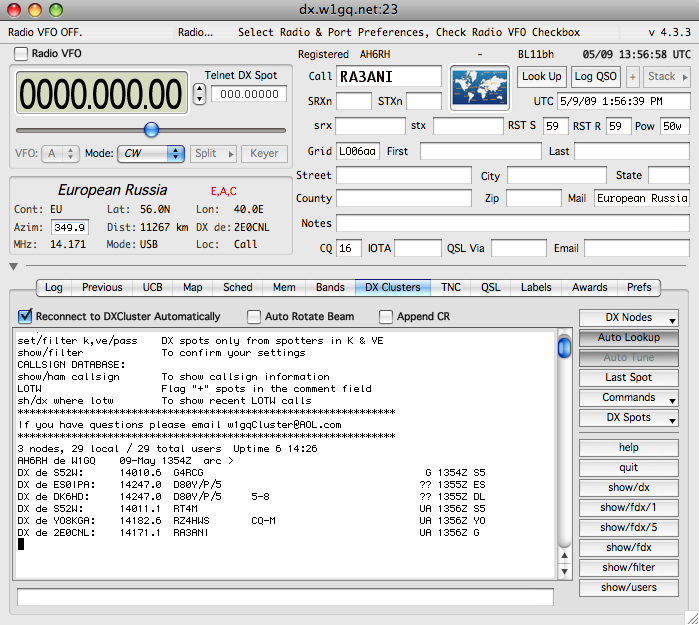Click the show/dx command button

(629, 488)
